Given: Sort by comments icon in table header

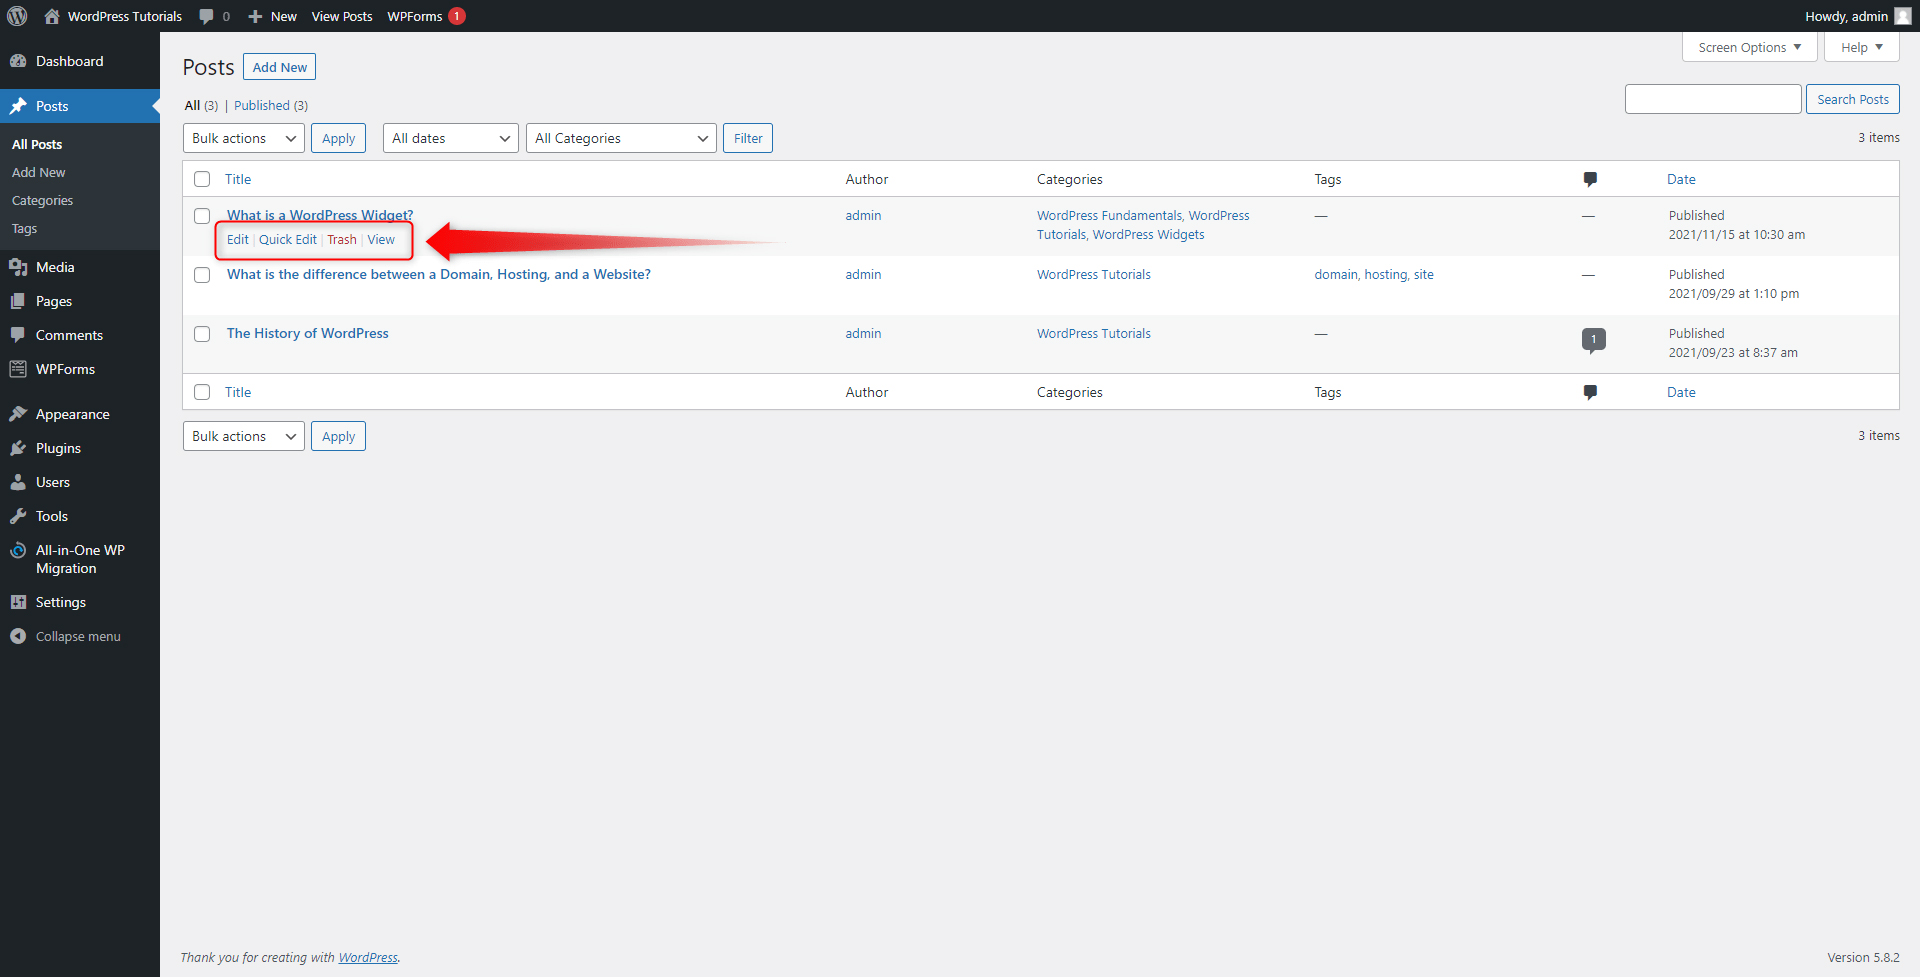Looking at the screenshot, I should [x=1590, y=179].
